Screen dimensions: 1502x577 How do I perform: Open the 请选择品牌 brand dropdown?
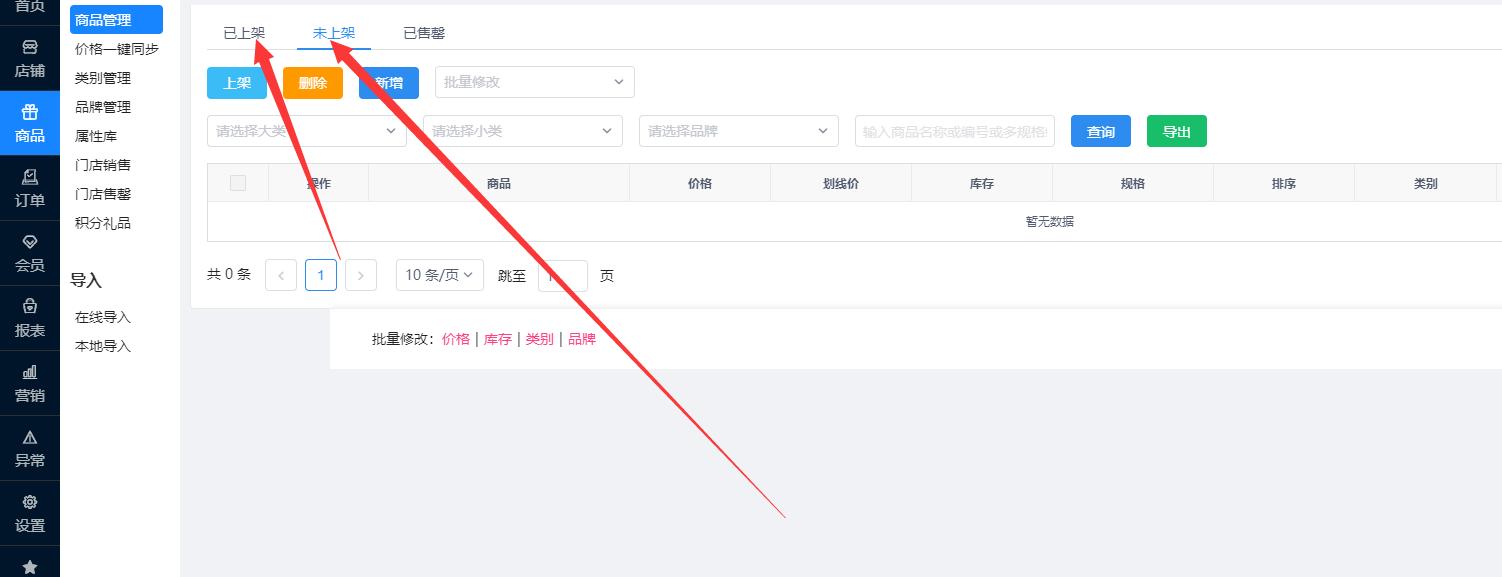738,130
